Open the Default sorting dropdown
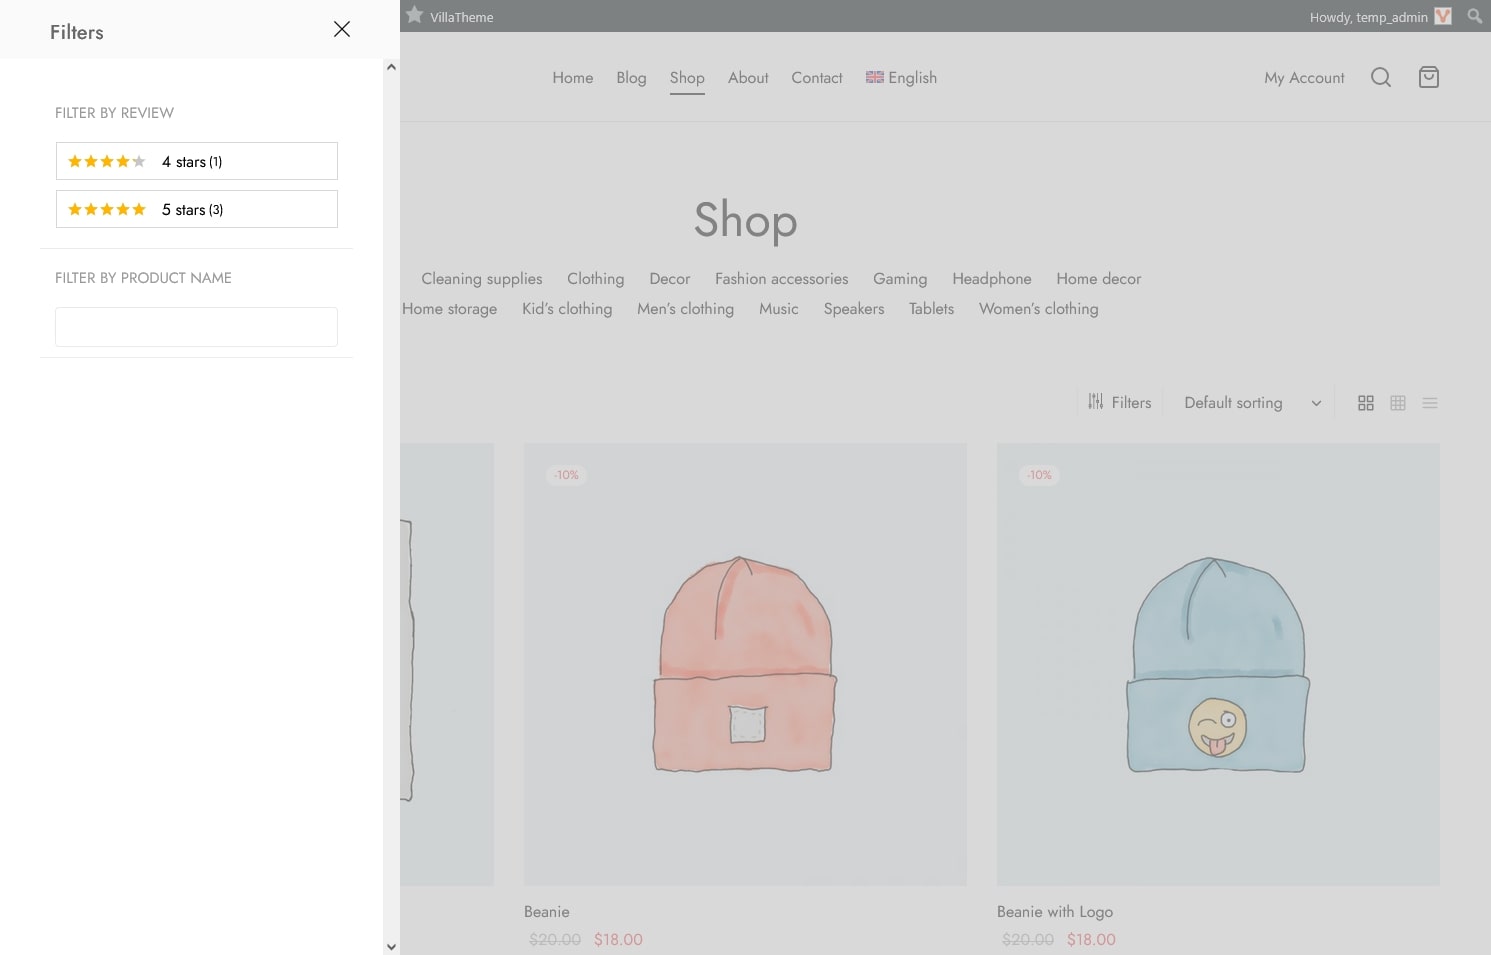This screenshot has width=1491, height=955. [x=1251, y=403]
